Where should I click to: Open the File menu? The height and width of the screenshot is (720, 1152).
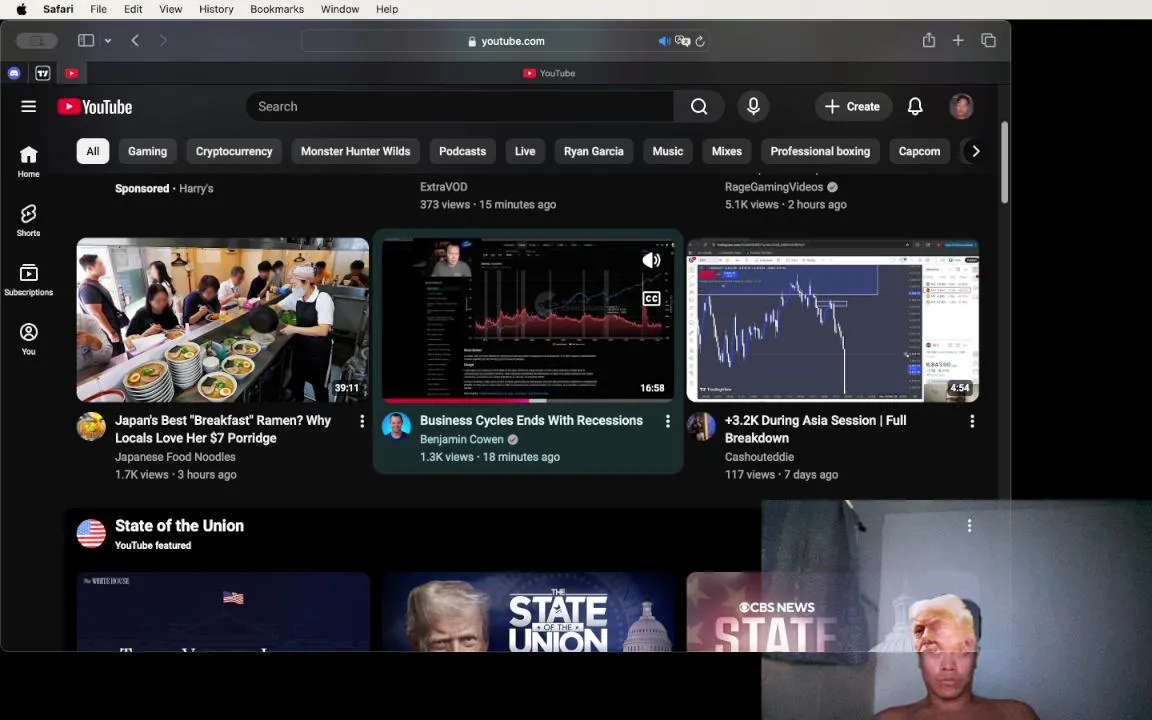98,9
